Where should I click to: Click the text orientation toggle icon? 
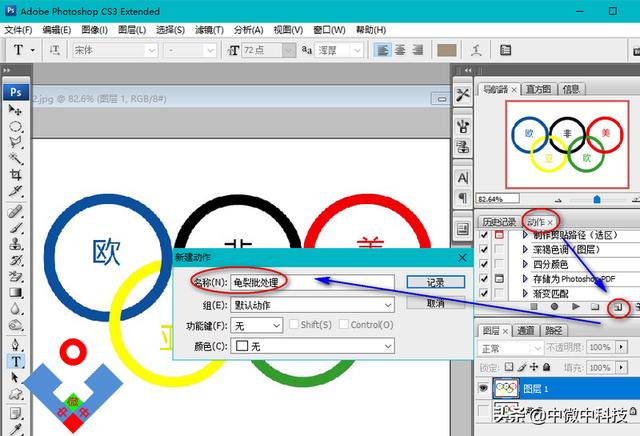(x=54, y=50)
